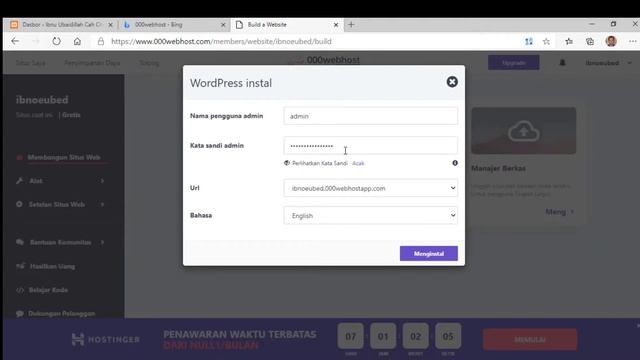Click the Upgrade button

click(x=513, y=62)
